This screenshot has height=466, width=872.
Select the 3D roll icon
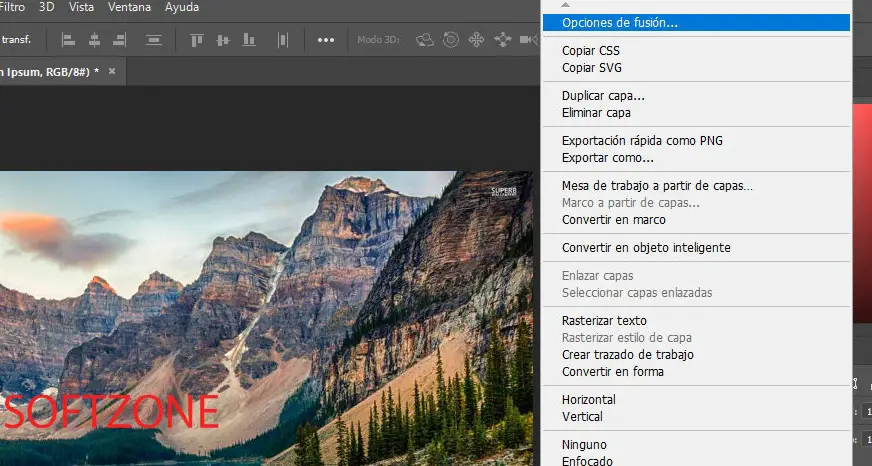pos(451,40)
